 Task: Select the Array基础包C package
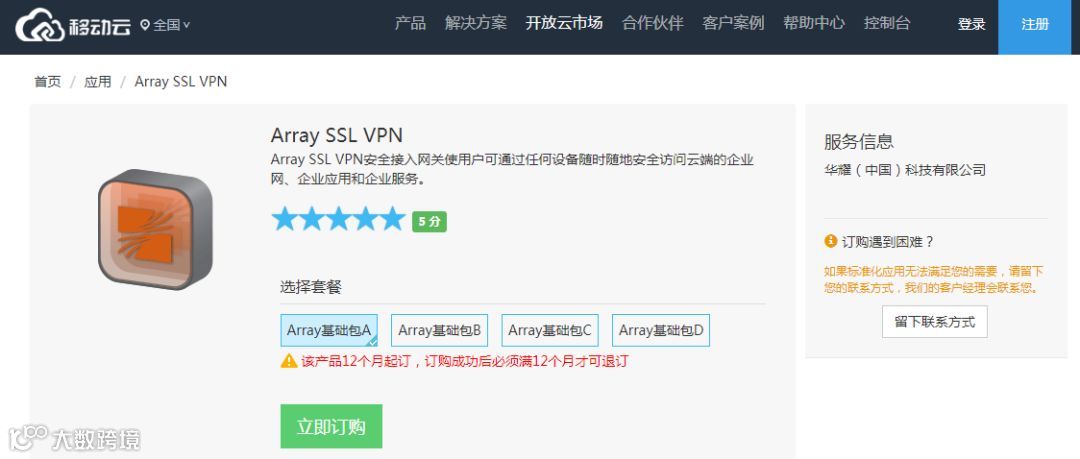[550, 330]
